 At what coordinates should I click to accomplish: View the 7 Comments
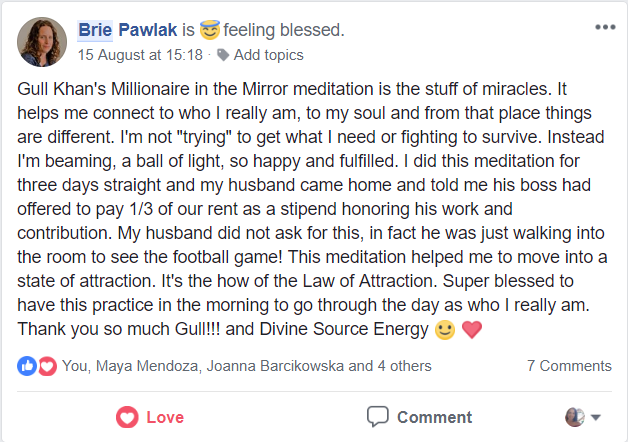pos(568,366)
